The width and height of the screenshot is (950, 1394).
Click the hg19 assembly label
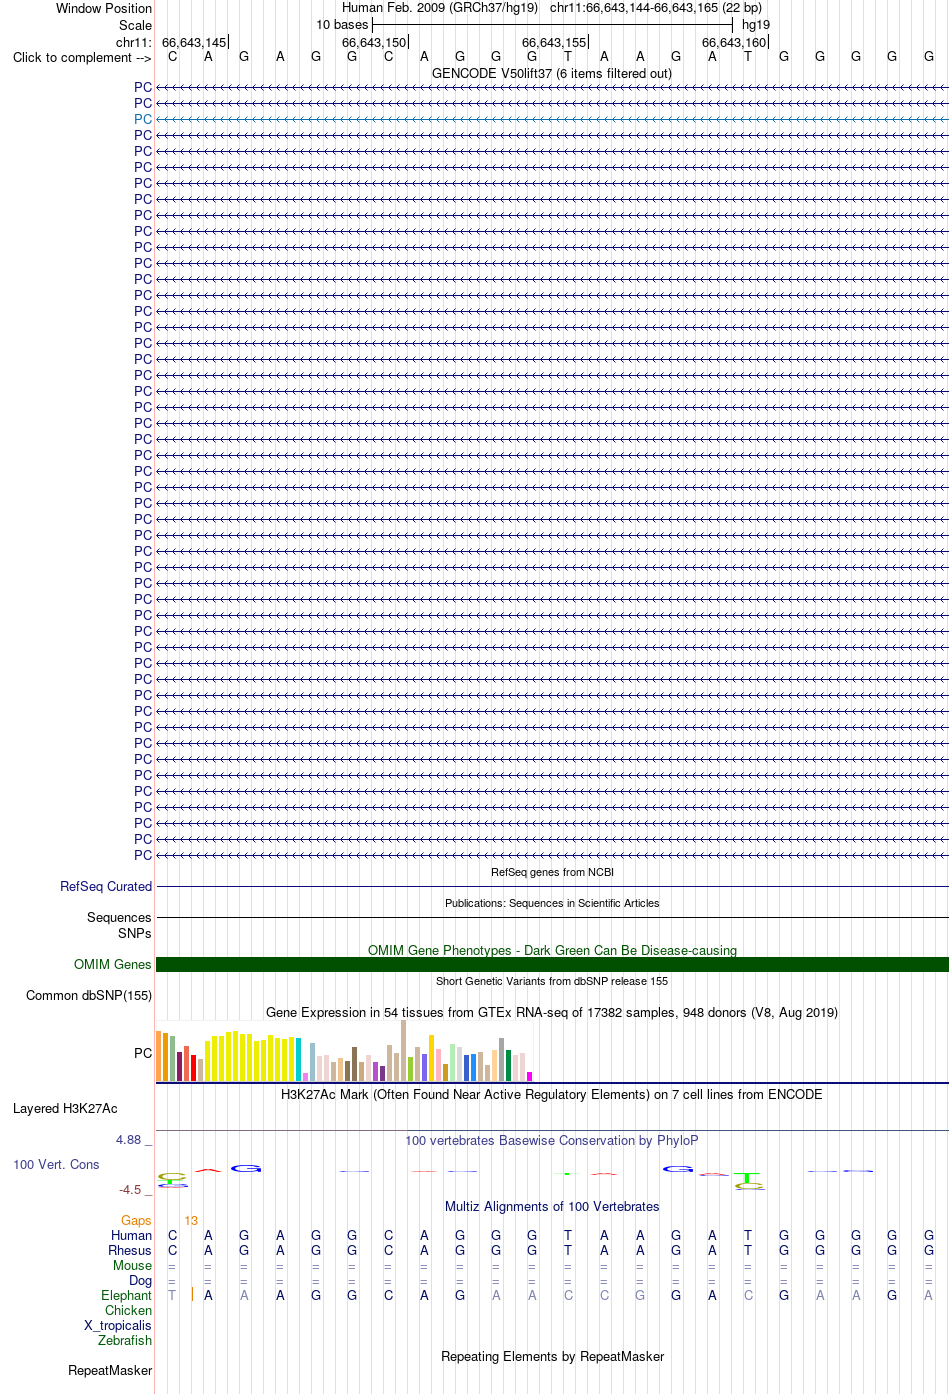point(756,24)
